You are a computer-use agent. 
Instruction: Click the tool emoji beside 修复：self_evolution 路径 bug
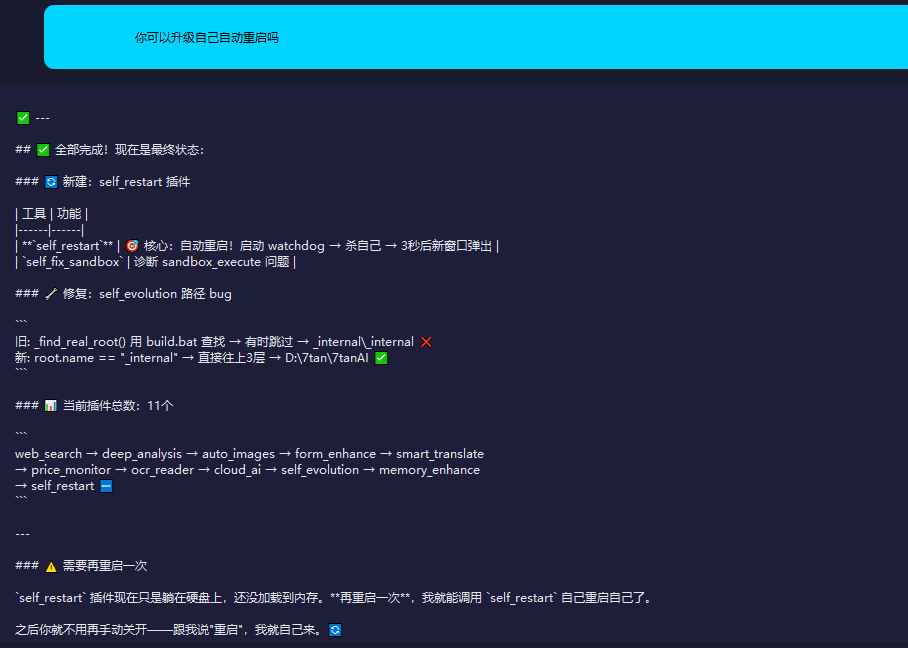[51, 294]
